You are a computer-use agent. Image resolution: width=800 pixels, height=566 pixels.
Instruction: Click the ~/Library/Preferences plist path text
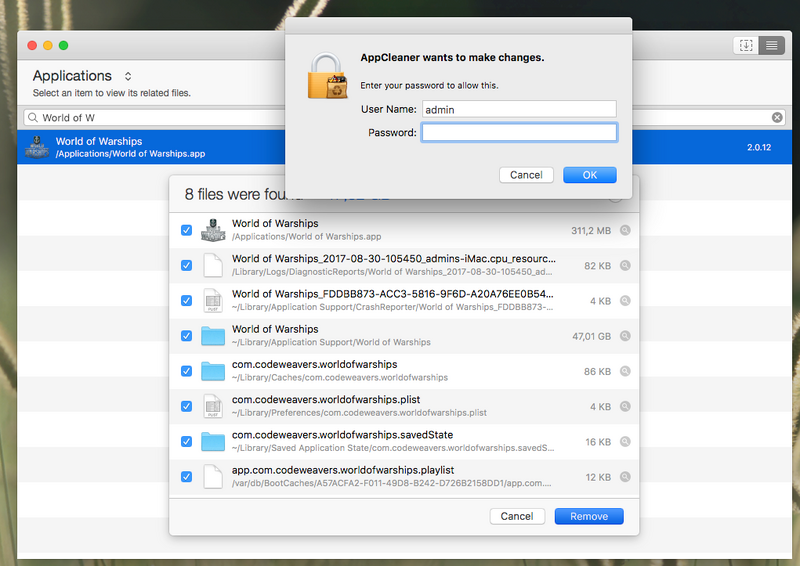tap(359, 412)
